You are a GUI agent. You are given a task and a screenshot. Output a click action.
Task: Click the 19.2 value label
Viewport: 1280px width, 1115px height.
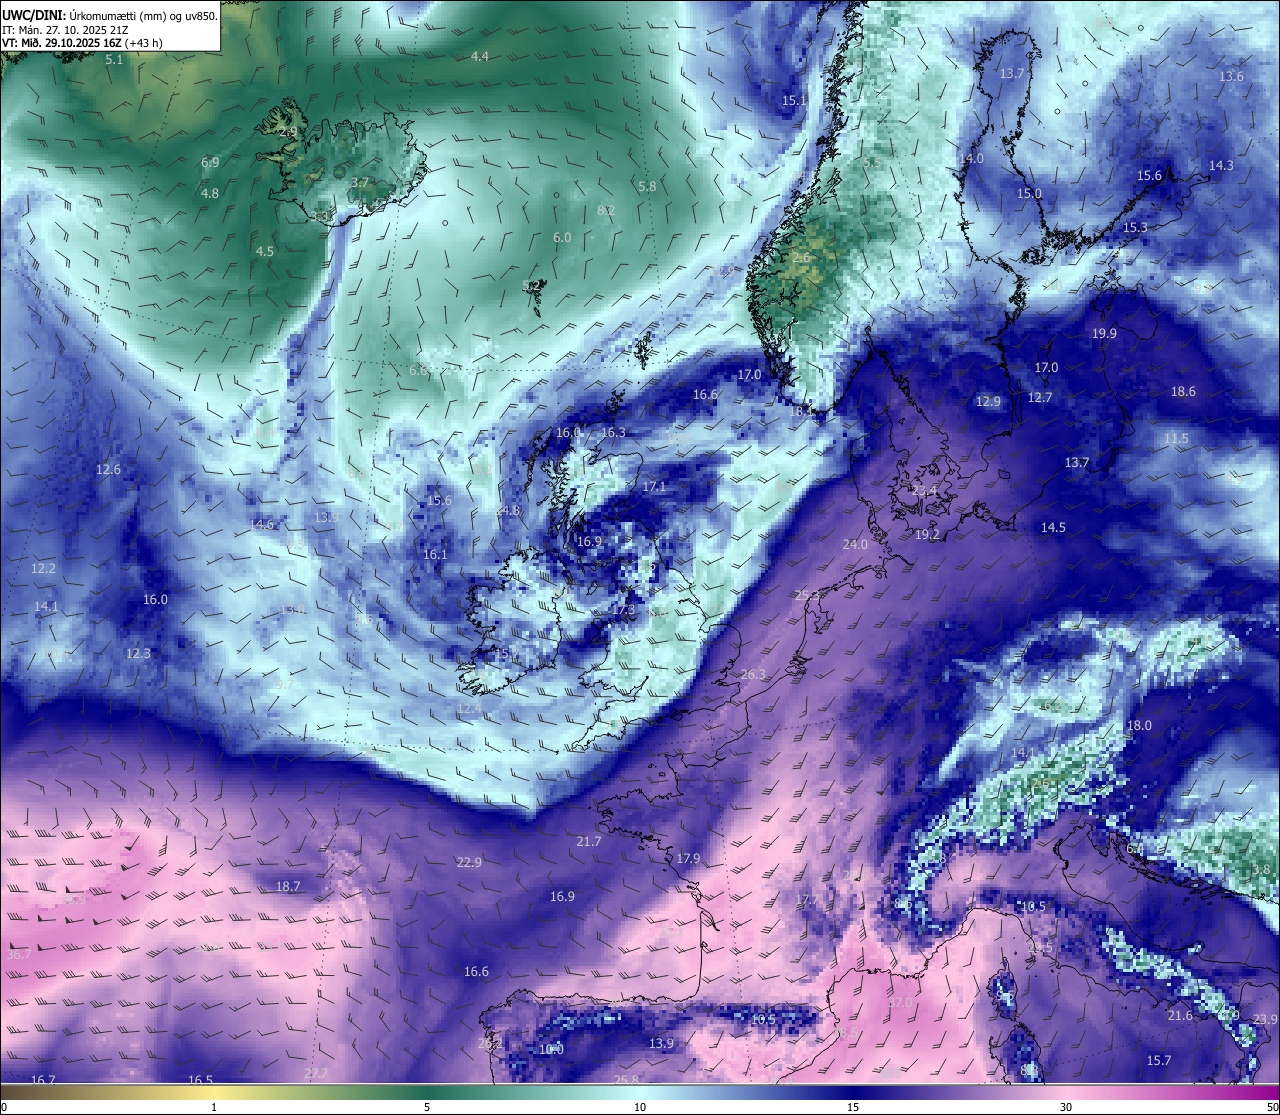coord(927,535)
